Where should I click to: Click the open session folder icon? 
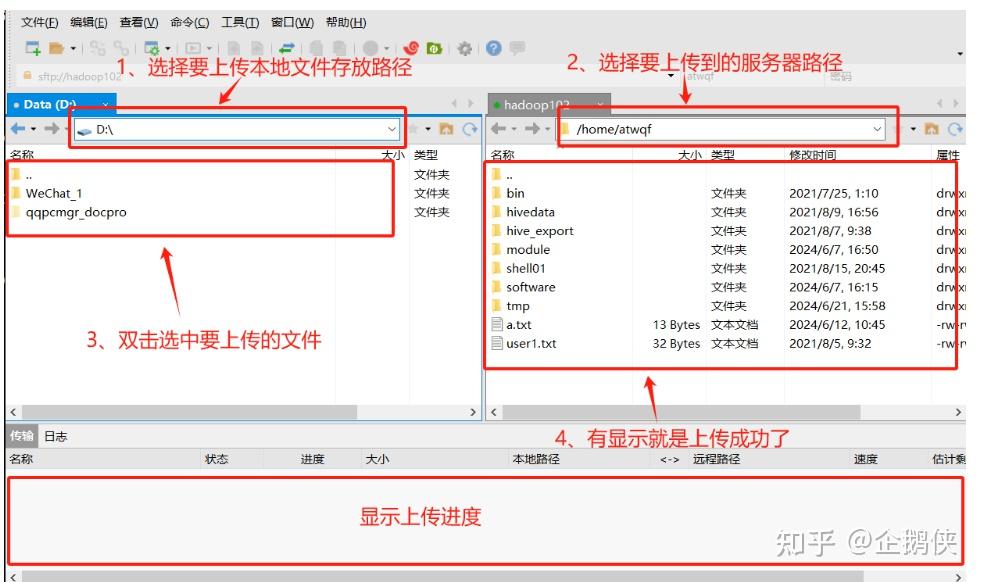click(57, 48)
